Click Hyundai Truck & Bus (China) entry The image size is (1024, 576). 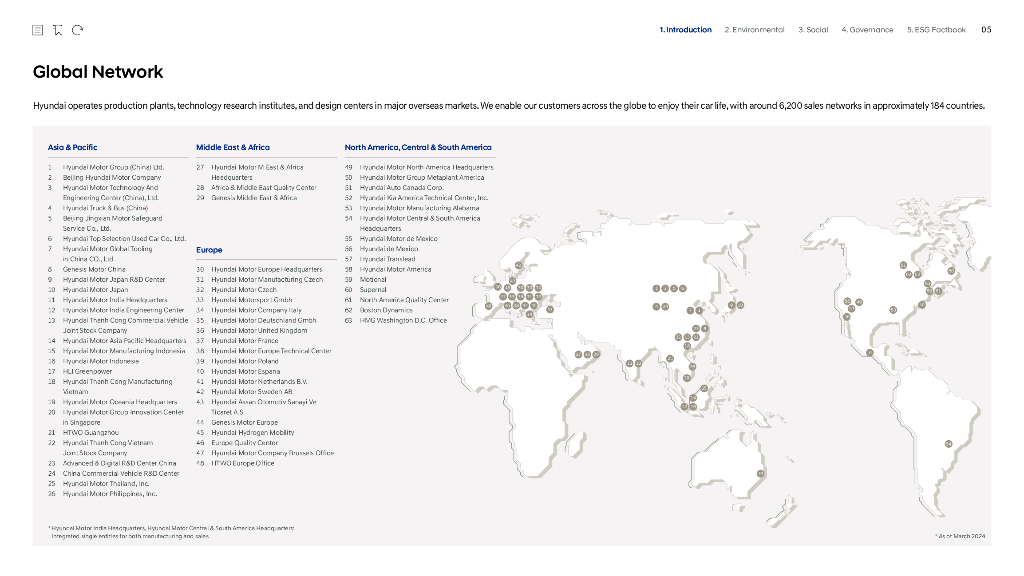pyautogui.click(x=105, y=208)
